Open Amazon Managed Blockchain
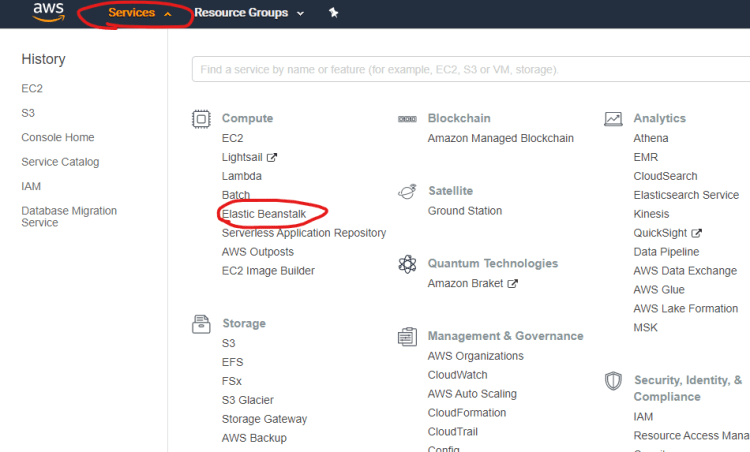 tap(501, 138)
